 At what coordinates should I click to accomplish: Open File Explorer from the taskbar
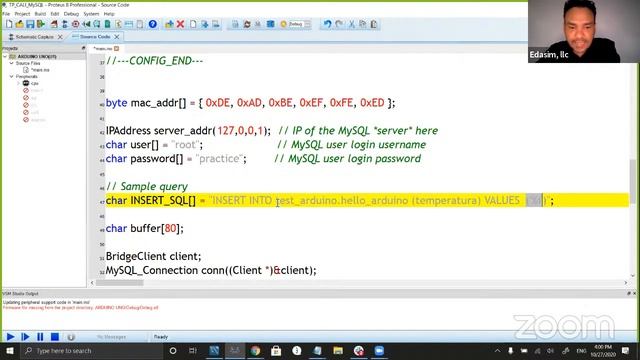338,351
